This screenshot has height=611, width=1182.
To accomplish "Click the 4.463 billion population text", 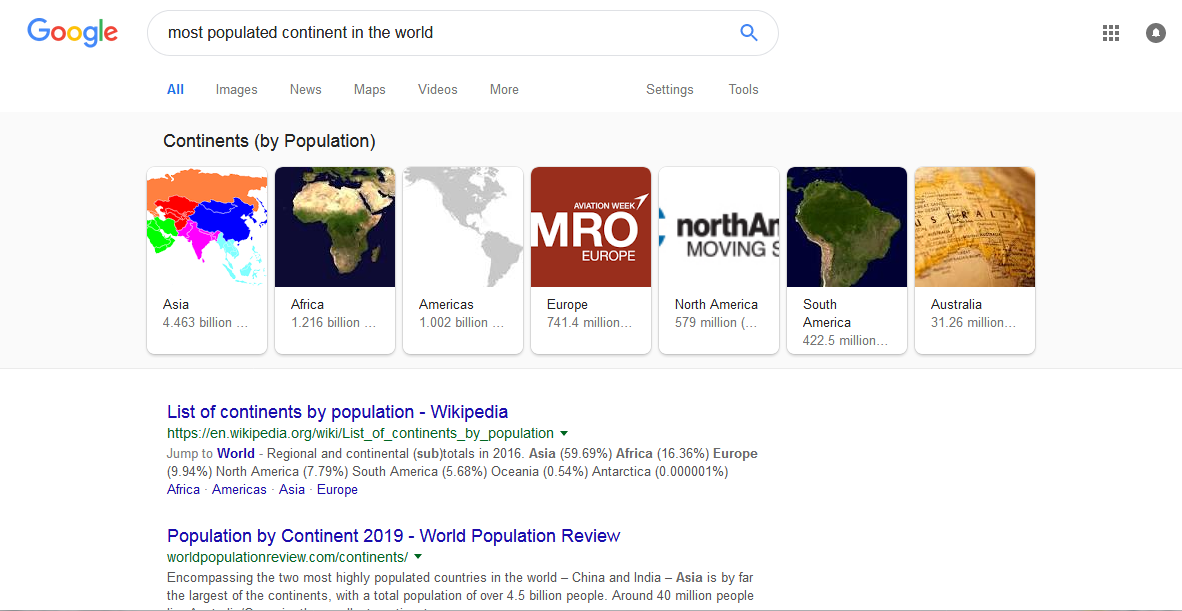I will 206,323.
